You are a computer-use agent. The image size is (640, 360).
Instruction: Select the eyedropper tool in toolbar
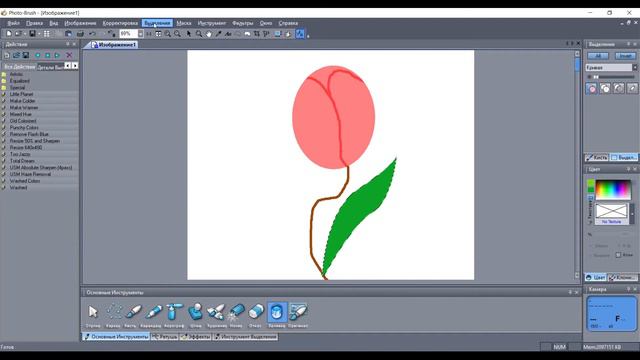pyautogui.click(x=219, y=34)
